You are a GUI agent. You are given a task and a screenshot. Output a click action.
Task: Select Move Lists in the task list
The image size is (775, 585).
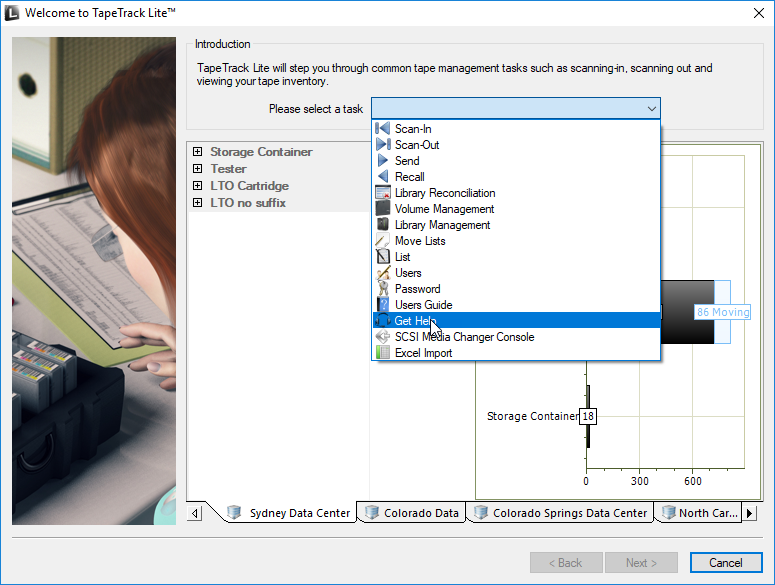(516, 241)
